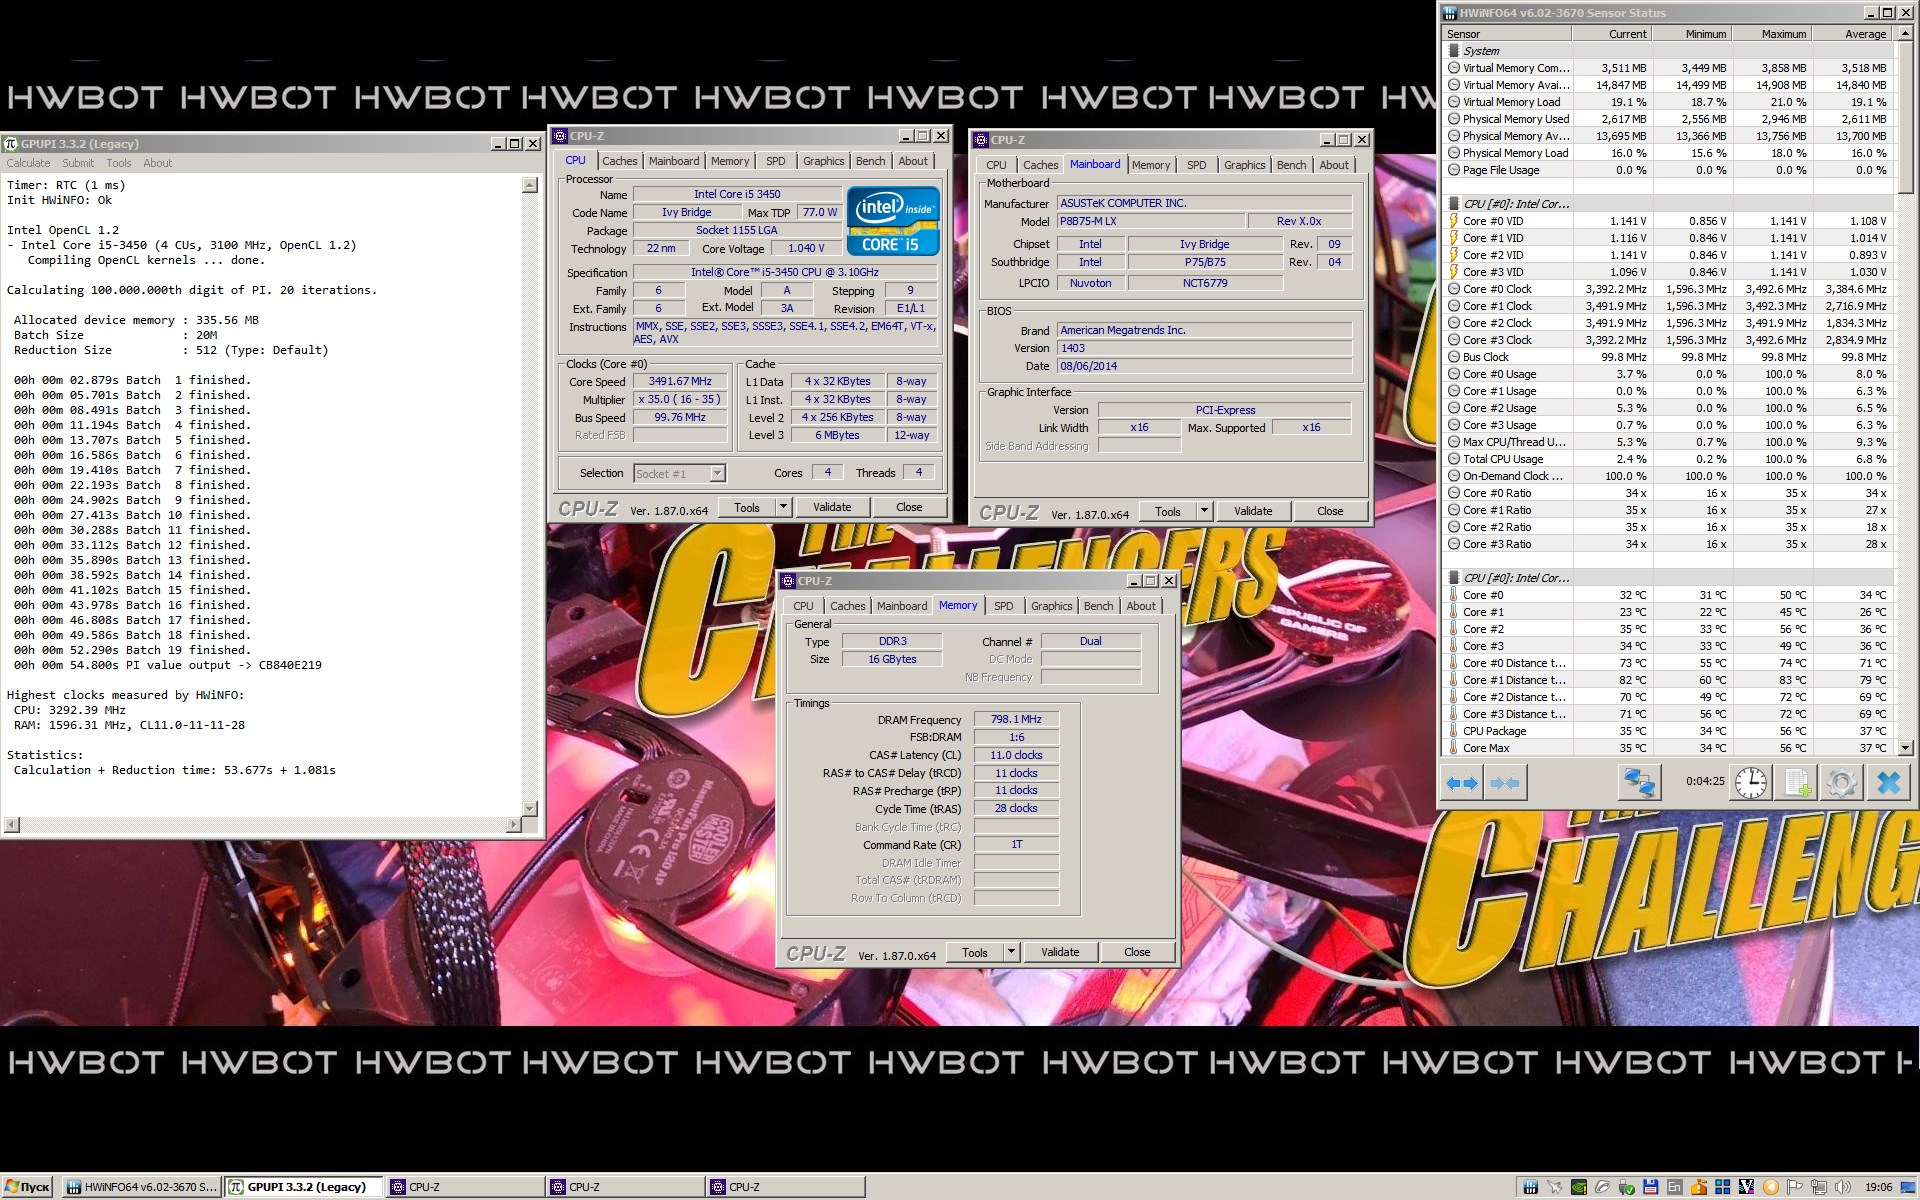The width and height of the screenshot is (1920, 1200).
Task: Click the show desktop button near clock
Action: click(1909, 1187)
